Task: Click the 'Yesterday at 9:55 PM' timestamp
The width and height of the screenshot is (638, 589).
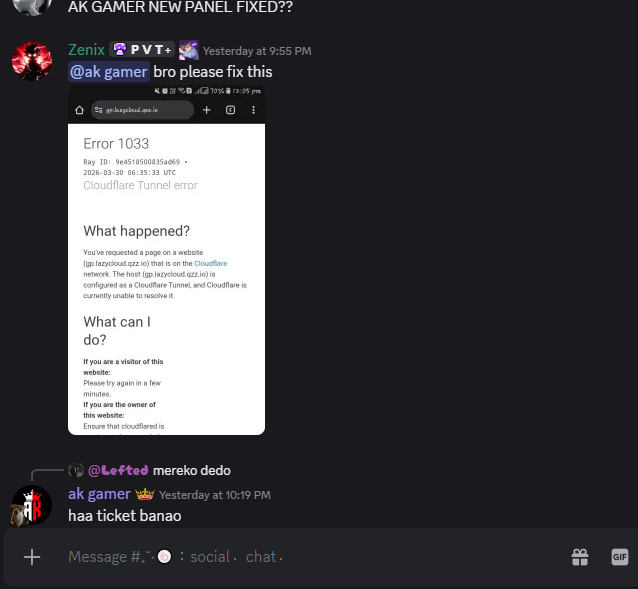Action: click(257, 51)
